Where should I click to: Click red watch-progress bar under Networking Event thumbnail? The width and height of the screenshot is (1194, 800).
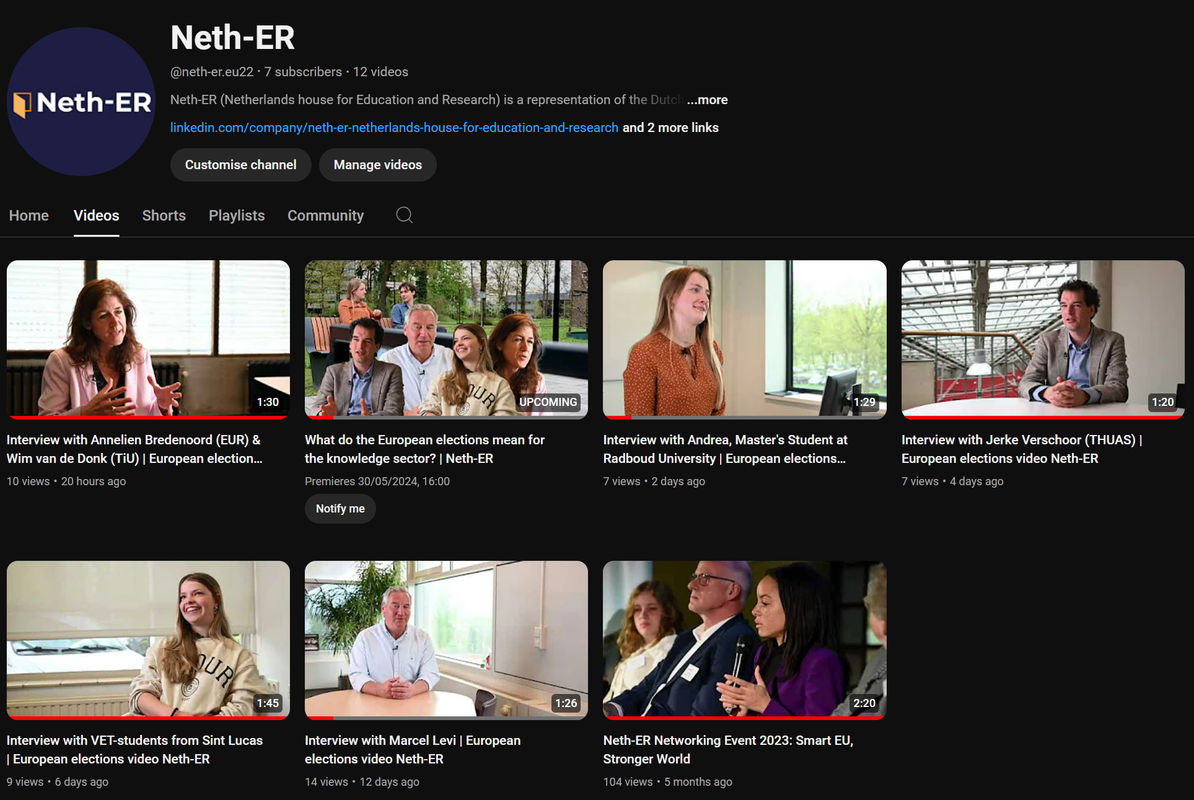[745, 718]
